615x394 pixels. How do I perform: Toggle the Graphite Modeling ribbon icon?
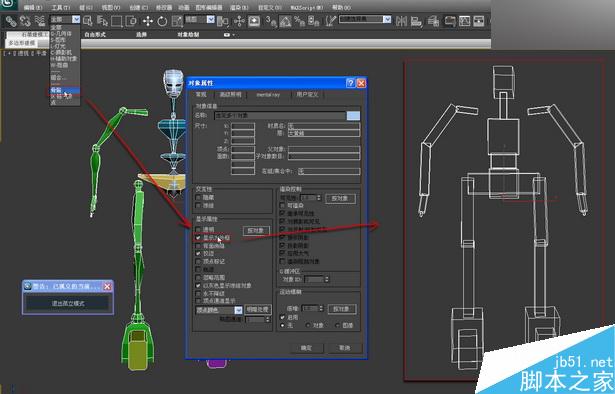pos(449,21)
